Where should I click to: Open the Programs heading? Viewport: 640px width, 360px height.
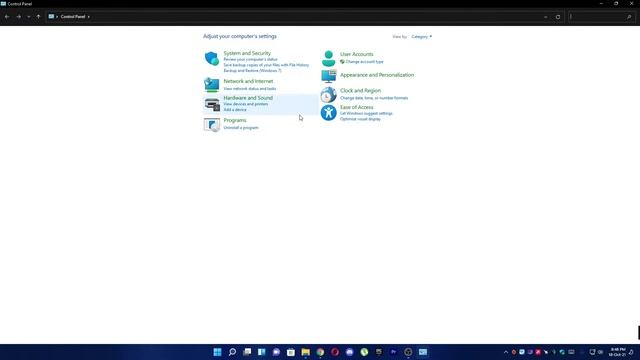(235, 120)
